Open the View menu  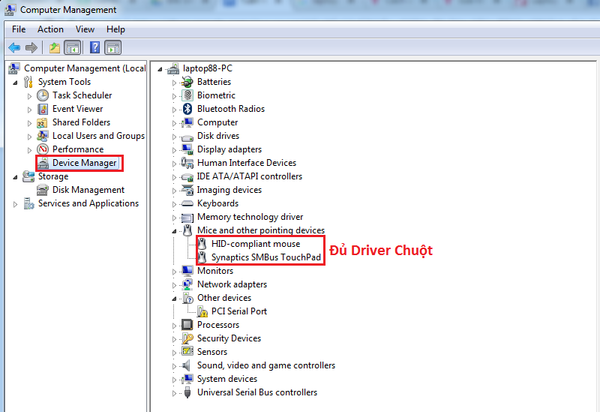[x=85, y=29]
